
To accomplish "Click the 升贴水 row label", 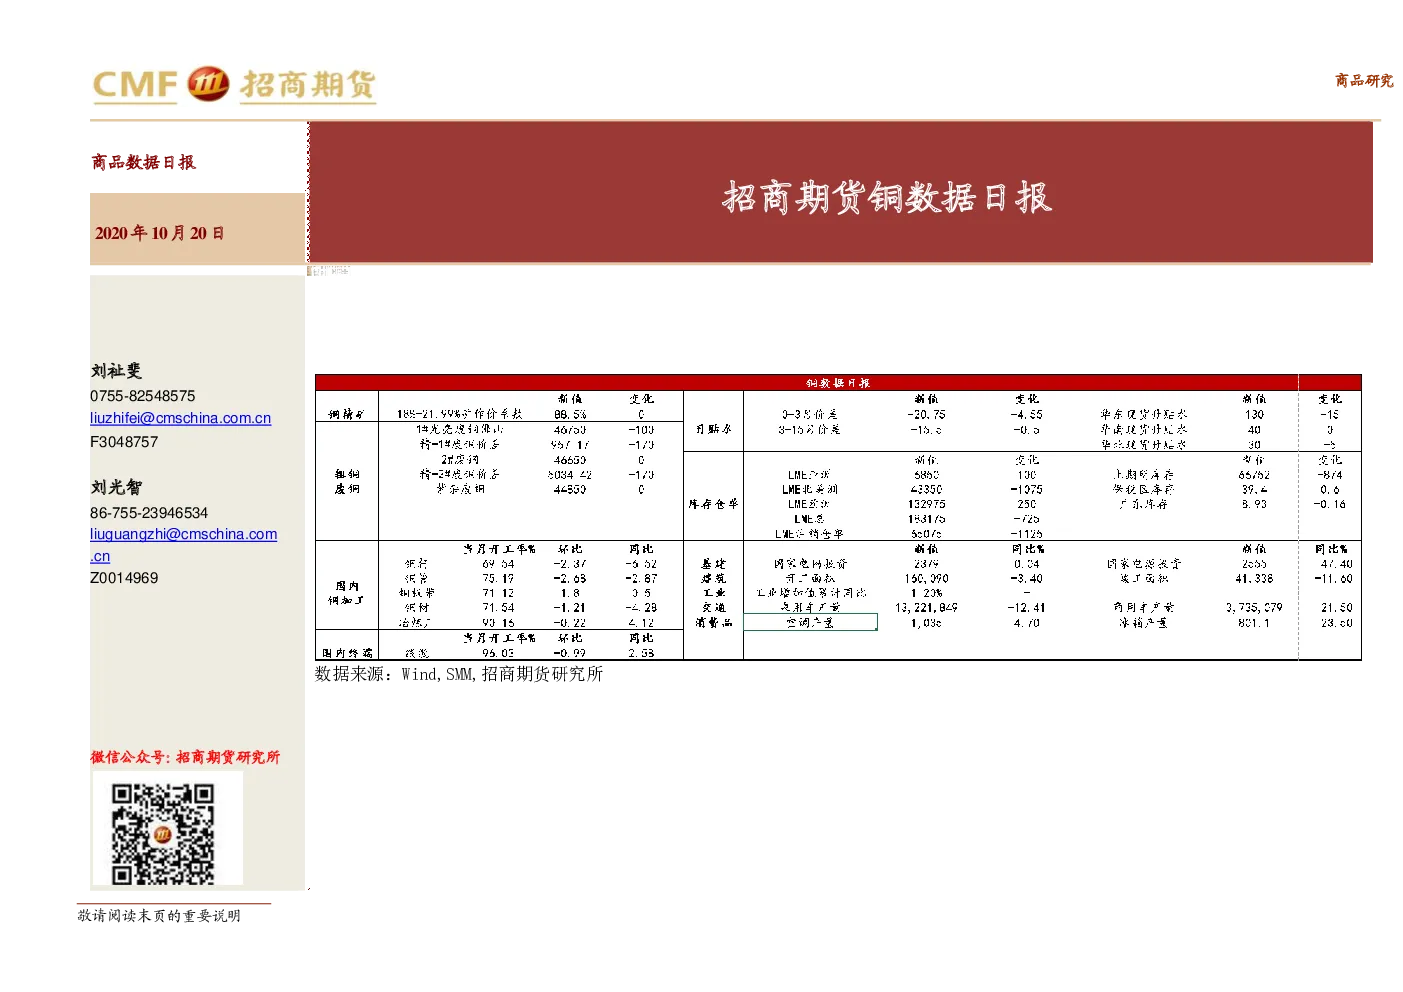I will 713,429.
